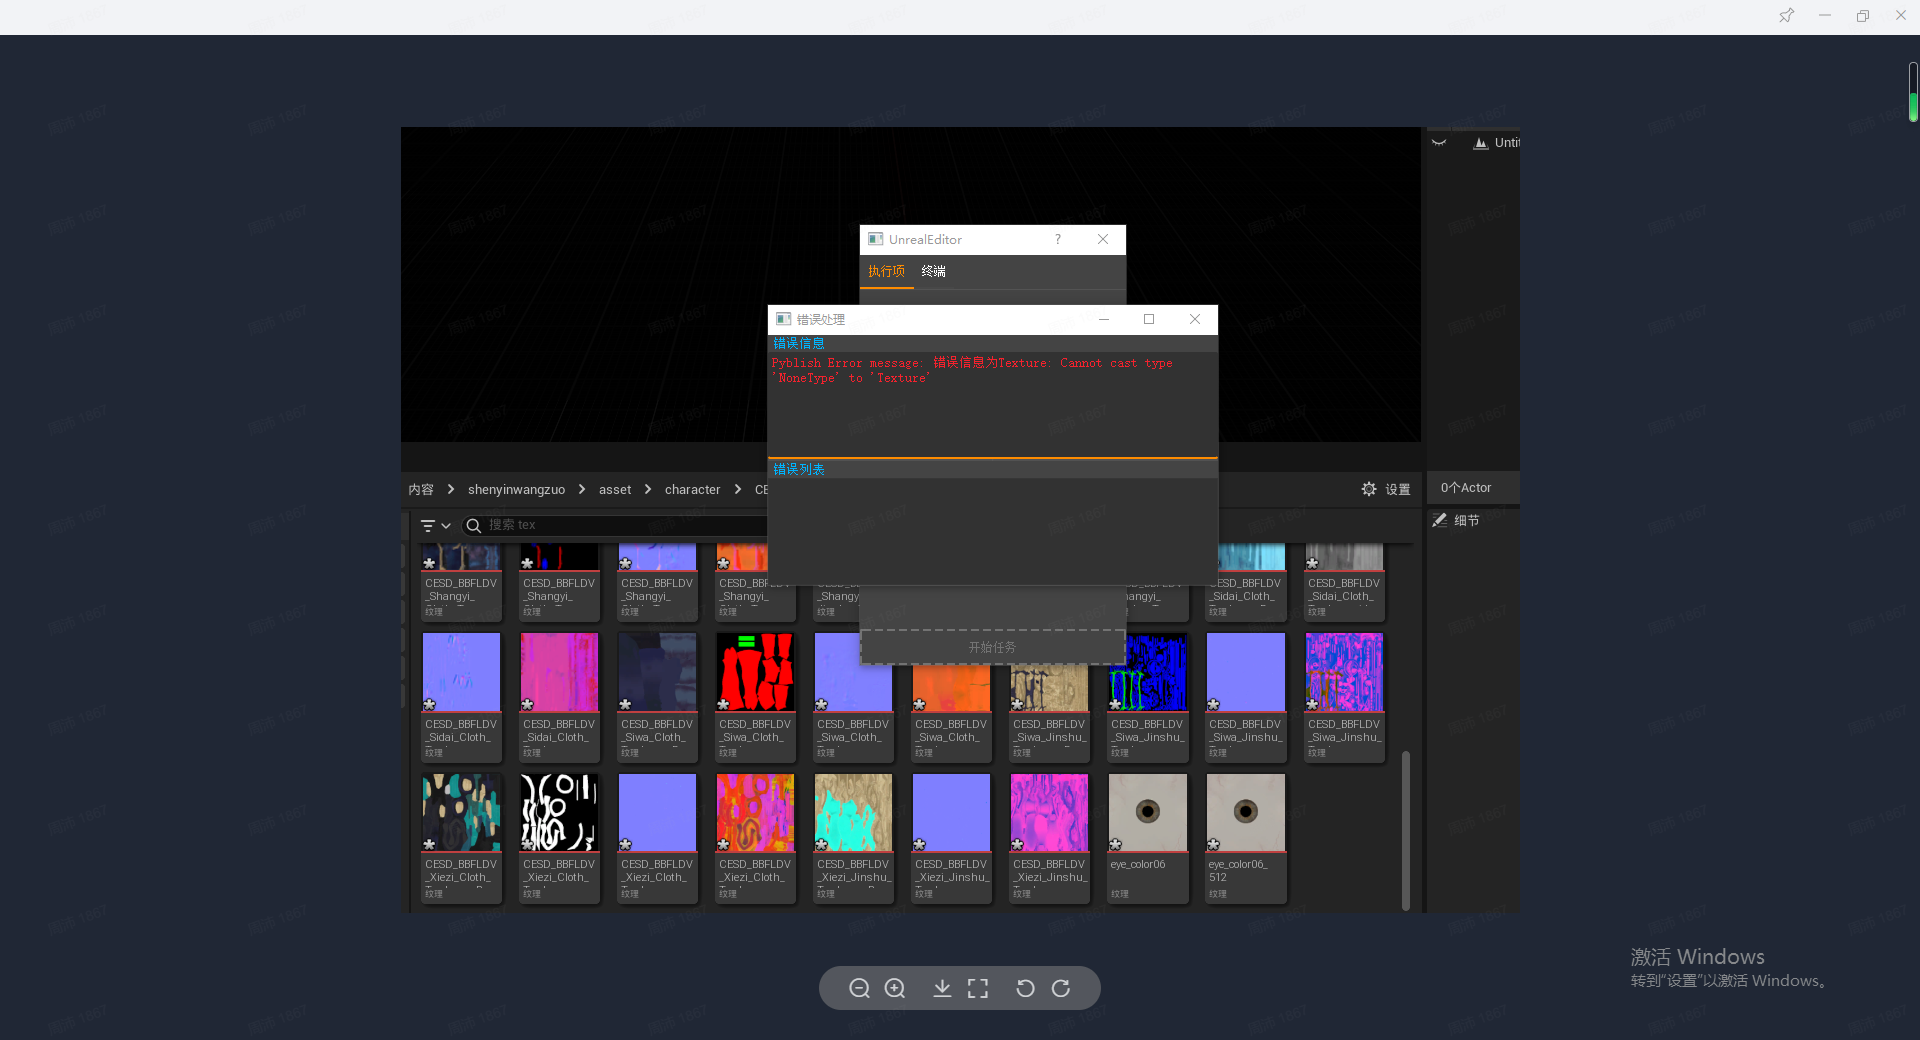Click the help question mark in UnrealEditor dialog
The width and height of the screenshot is (1920, 1040).
[1058, 239]
